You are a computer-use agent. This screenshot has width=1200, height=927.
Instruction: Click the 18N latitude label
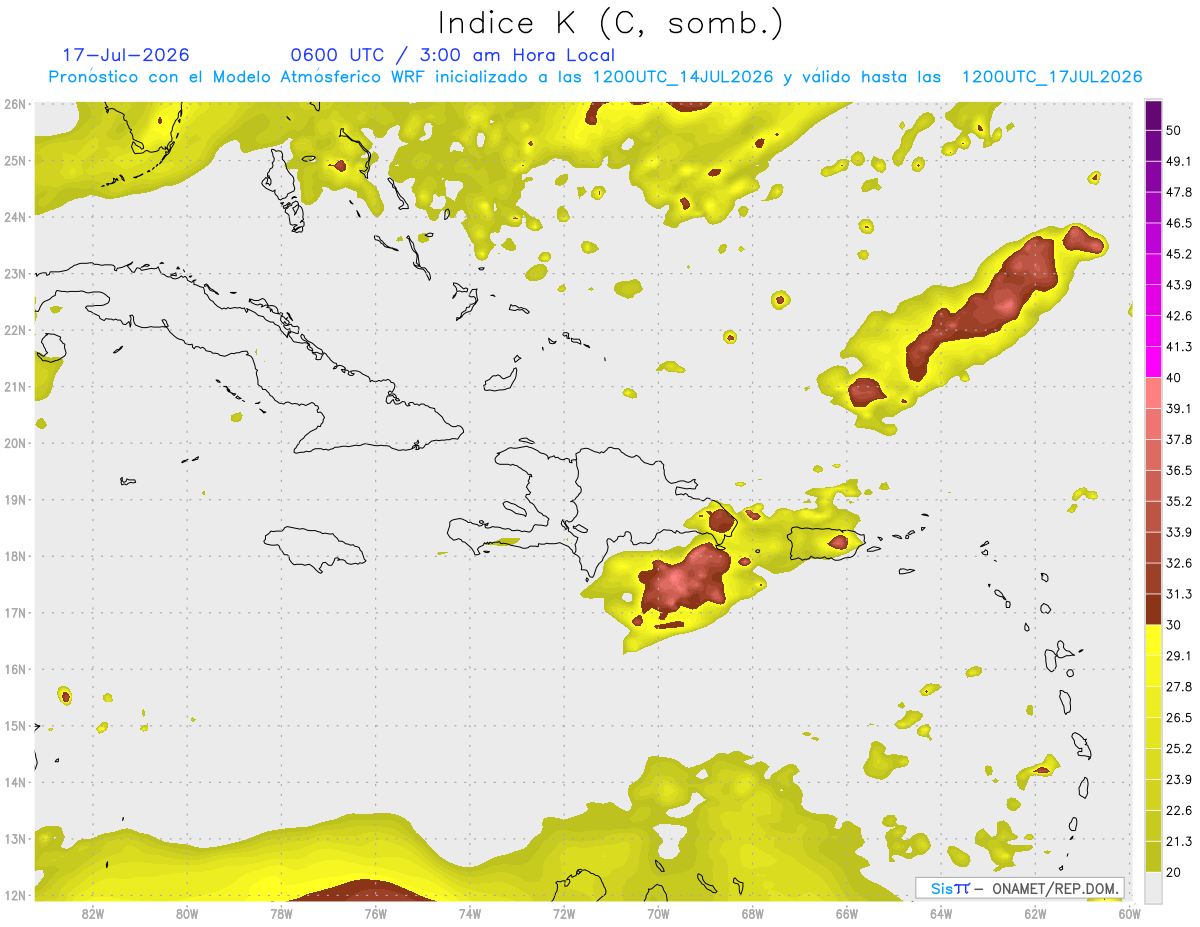click(15, 556)
